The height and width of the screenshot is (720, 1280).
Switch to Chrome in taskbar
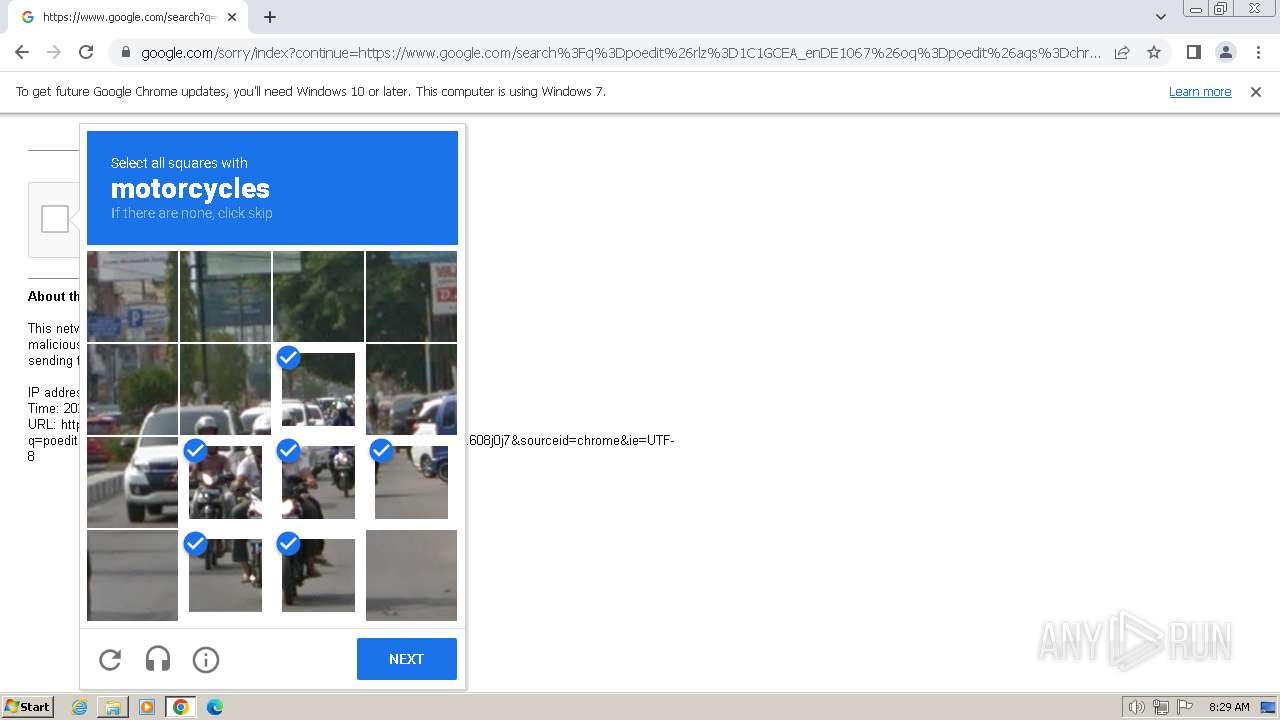click(x=181, y=707)
